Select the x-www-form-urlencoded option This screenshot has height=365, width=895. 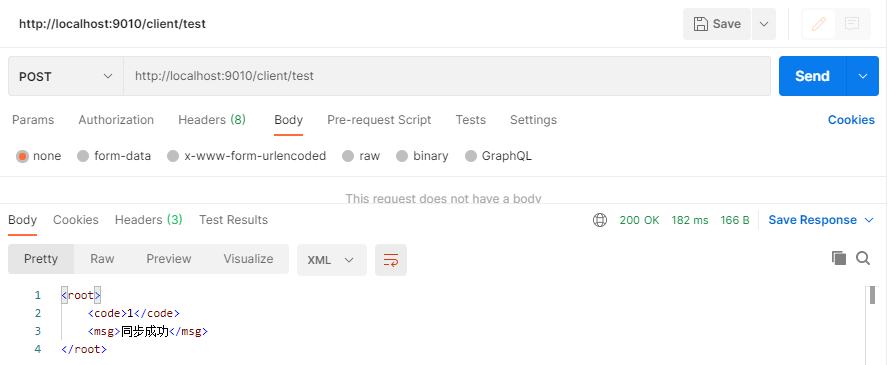click(247, 156)
